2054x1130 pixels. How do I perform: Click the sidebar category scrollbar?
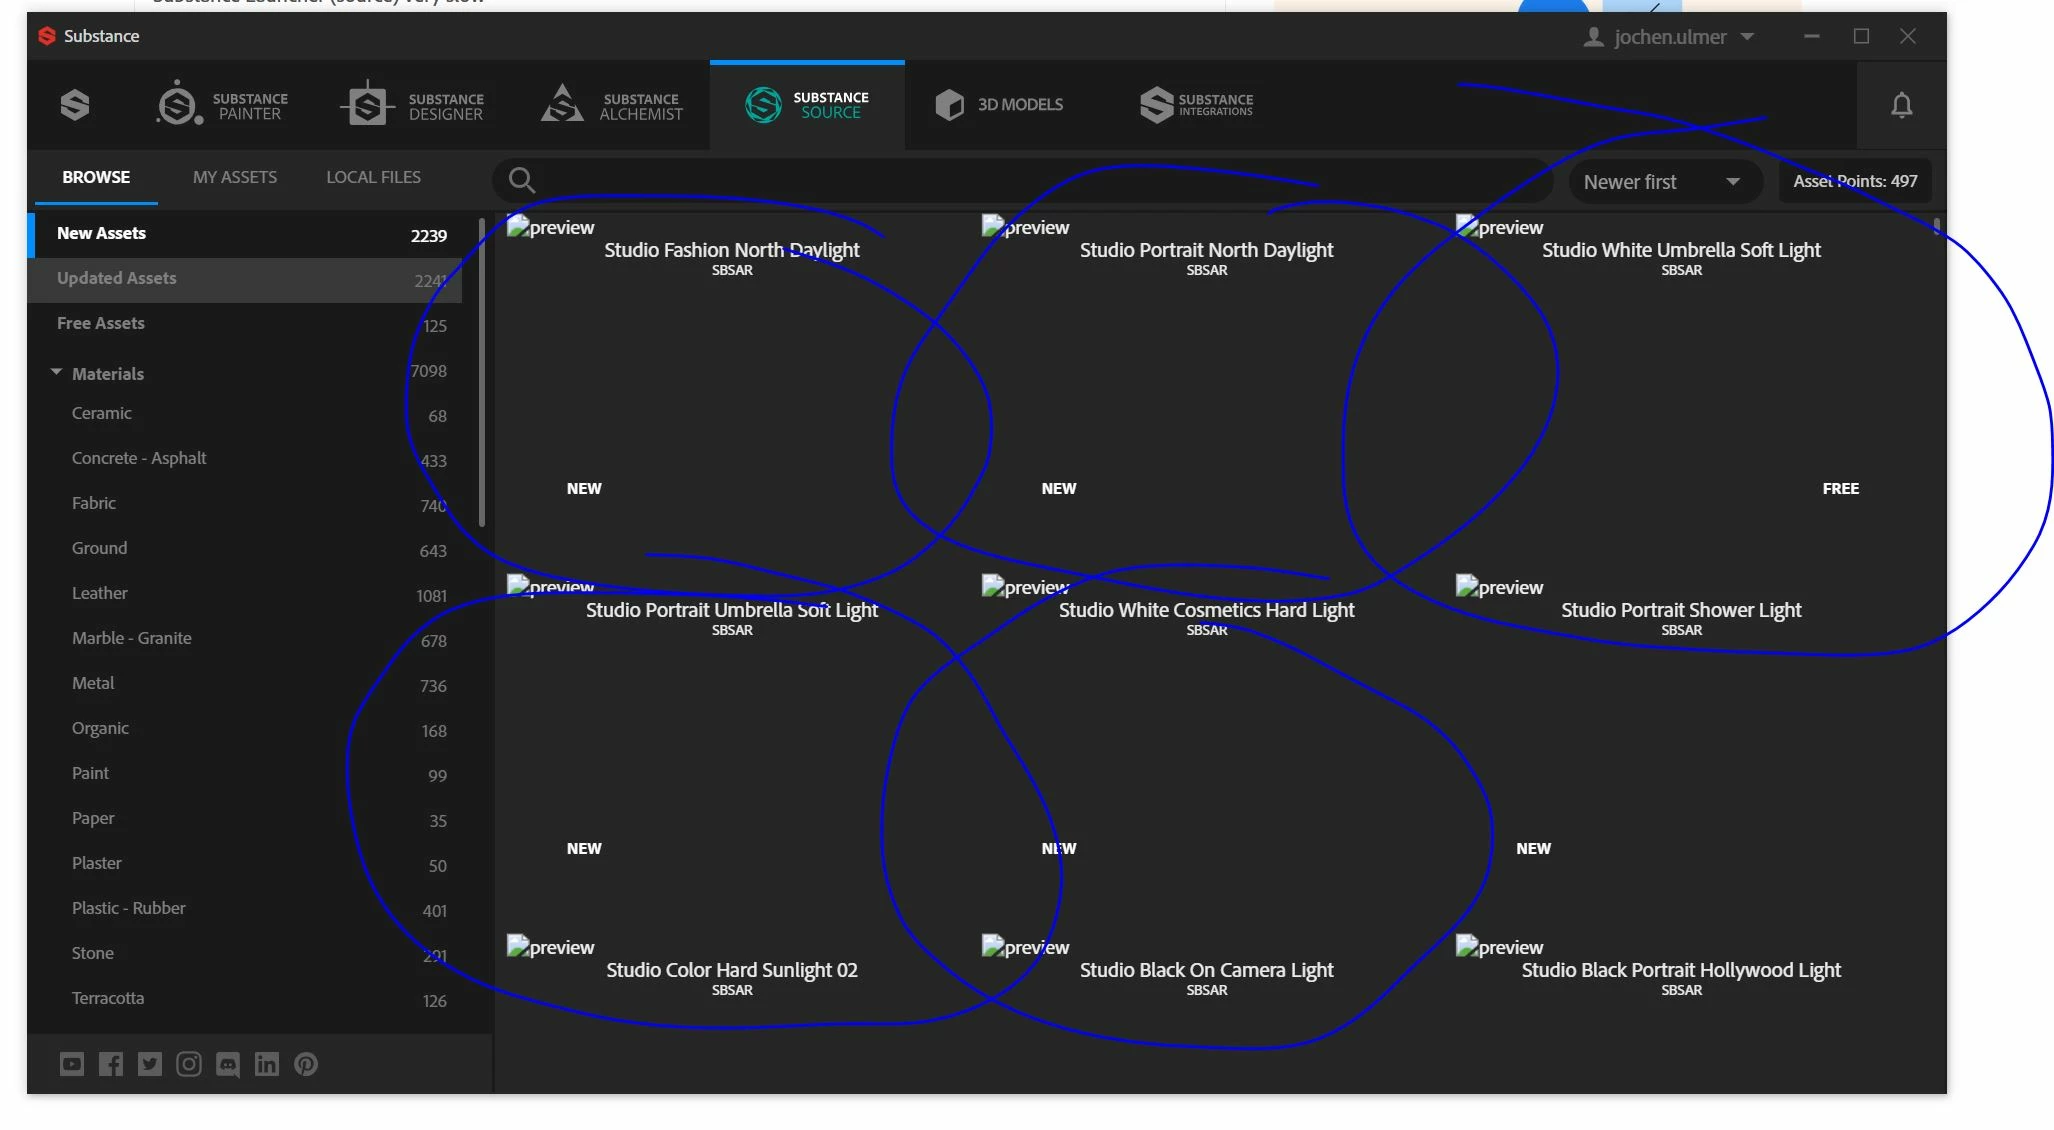pos(482,372)
